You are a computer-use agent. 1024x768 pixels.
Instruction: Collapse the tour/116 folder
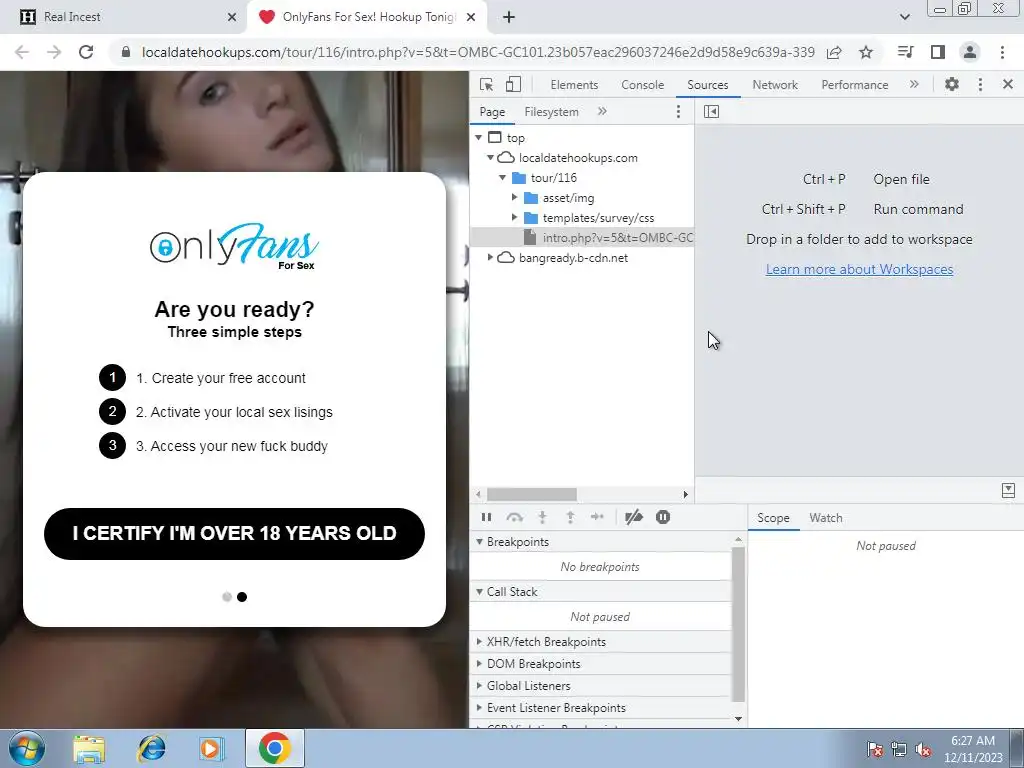(502, 178)
